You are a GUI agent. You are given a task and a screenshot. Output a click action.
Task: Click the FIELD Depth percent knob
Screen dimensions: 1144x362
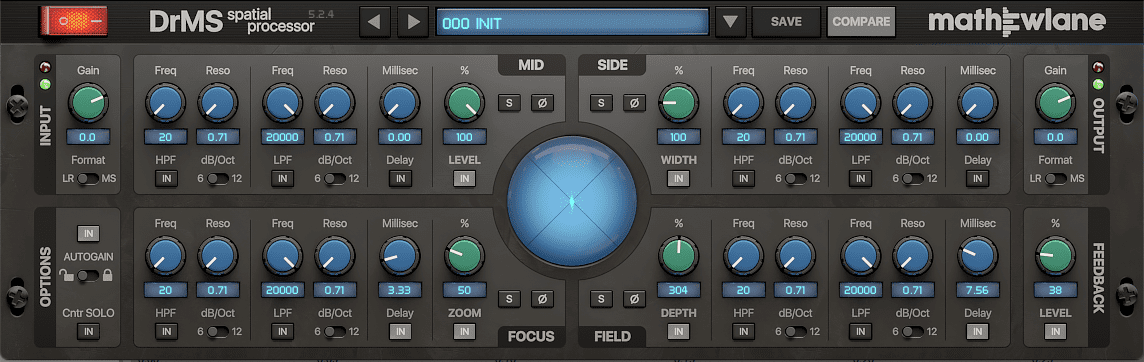coord(679,256)
